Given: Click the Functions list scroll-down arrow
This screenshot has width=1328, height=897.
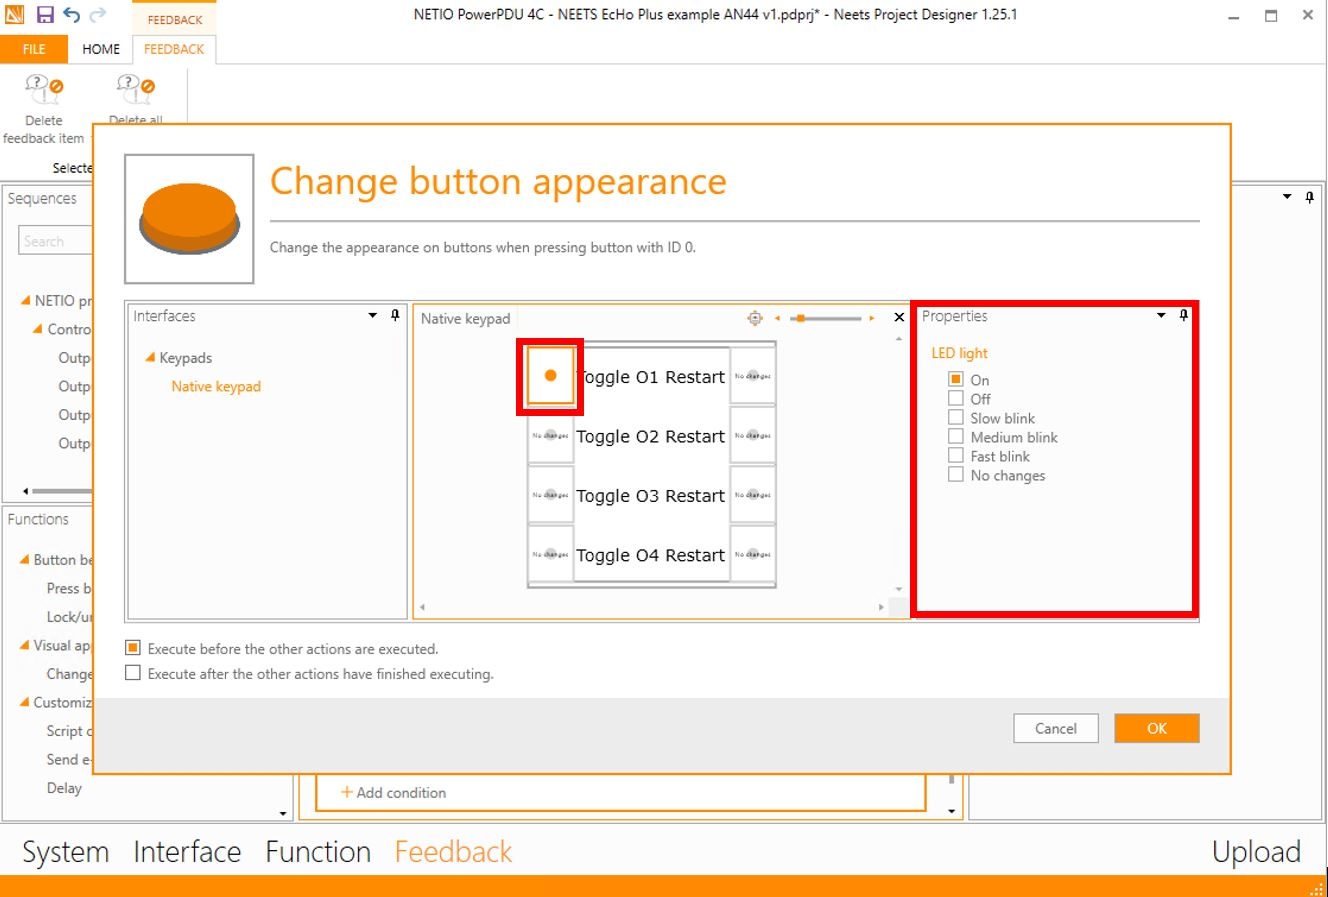Looking at the screenshot, I should pos(283,813).
